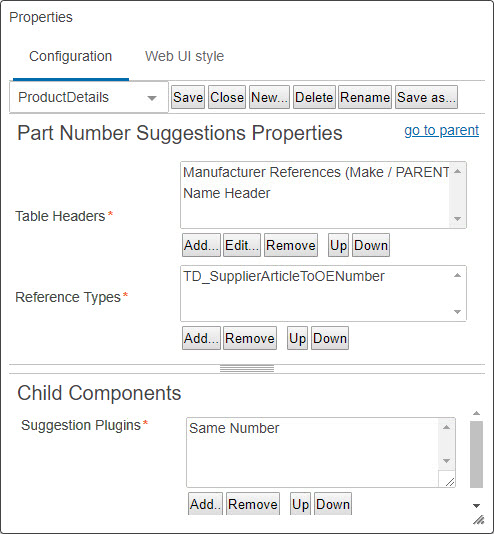This screenshot has width=494, height=534.
Task: Switch to the Web UI style tab
Action: pos(184,56)
